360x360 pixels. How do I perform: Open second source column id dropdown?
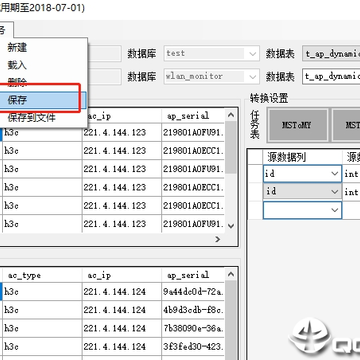coord(334,192)
